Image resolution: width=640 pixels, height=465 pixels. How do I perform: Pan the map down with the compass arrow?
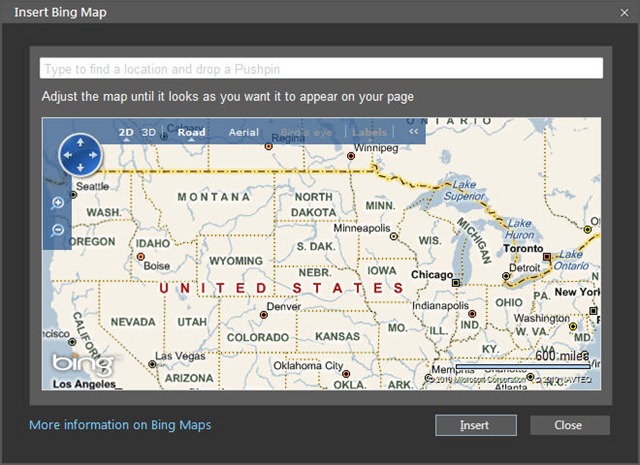[x=80, y=168]
